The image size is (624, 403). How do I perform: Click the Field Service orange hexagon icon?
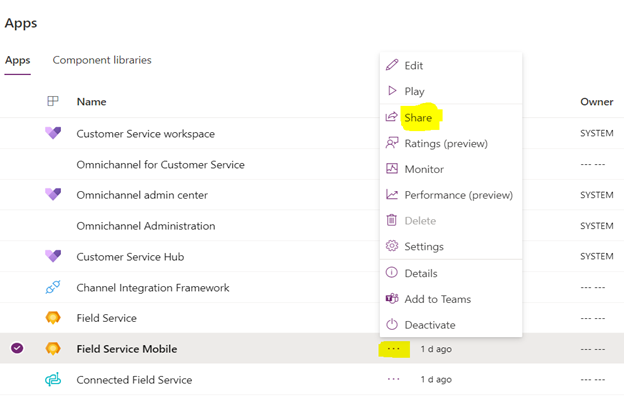tap(53, 317)
